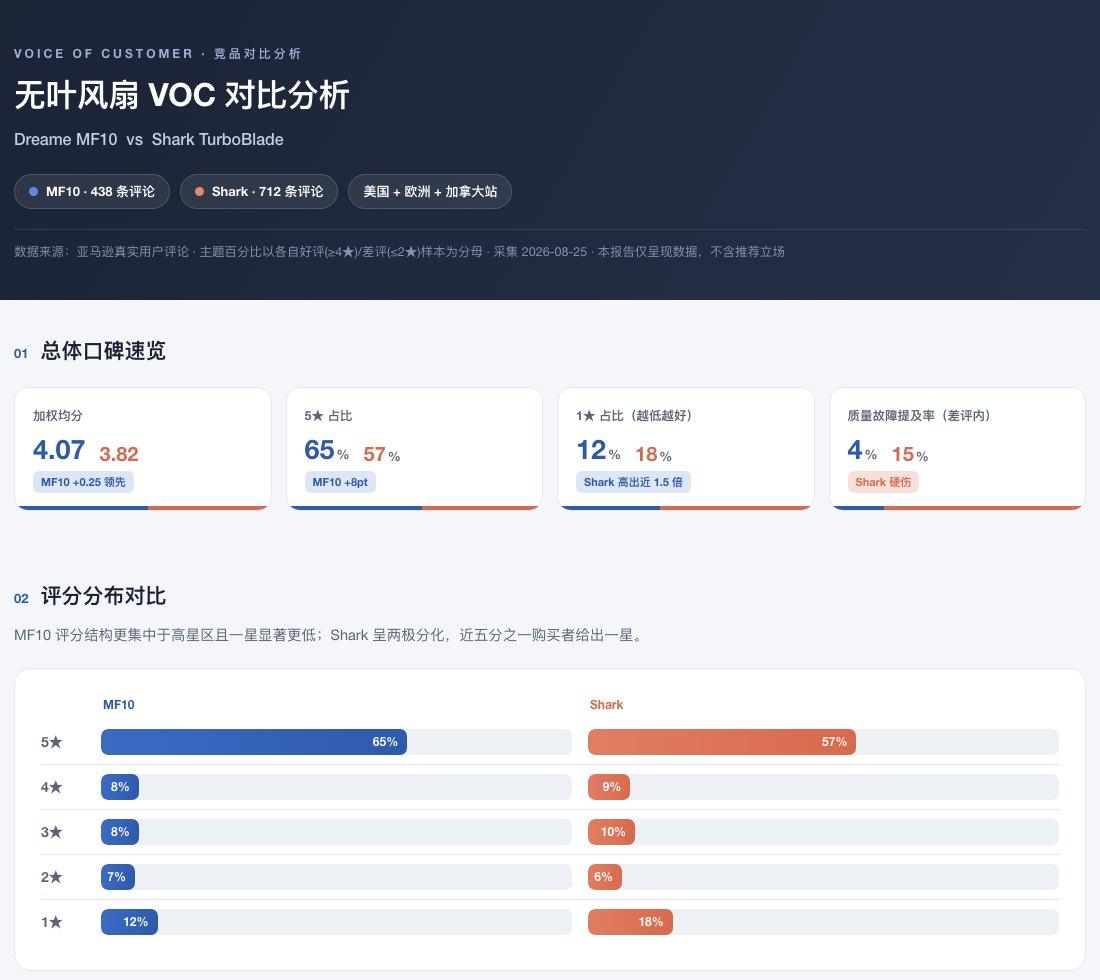Click the MF10 +8pt badge
The width and height of the screenshot is (1100, 980).
coord(340,482)
